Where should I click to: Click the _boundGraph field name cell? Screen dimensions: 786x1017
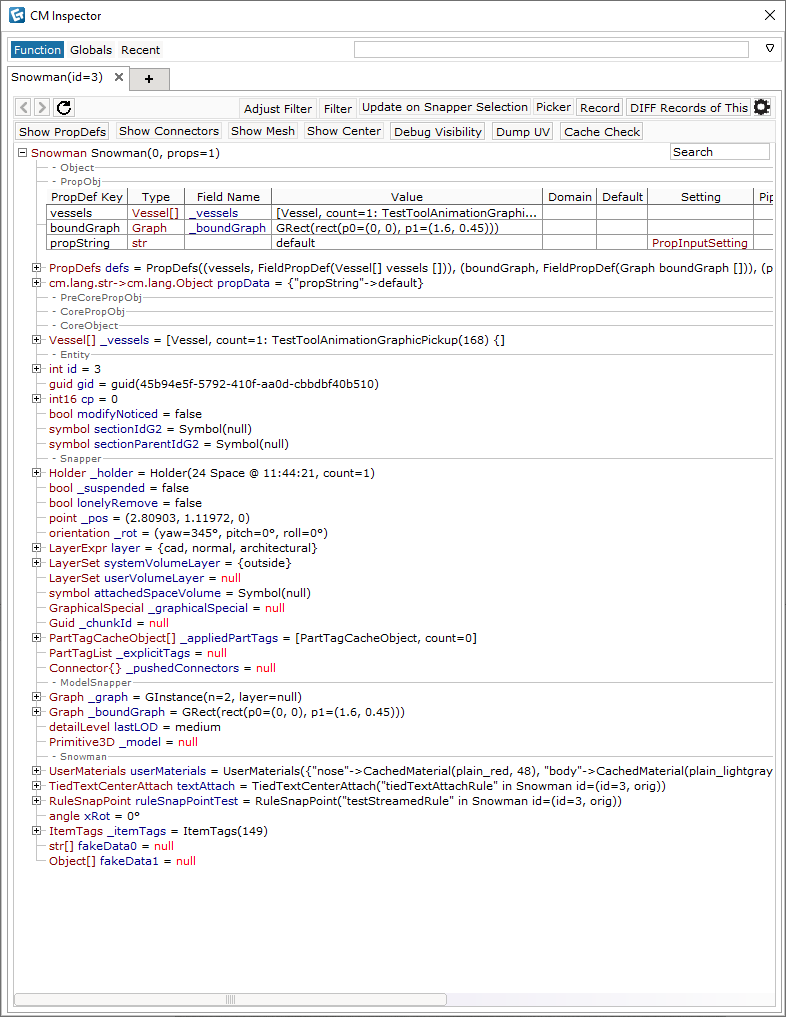[228, 228]
